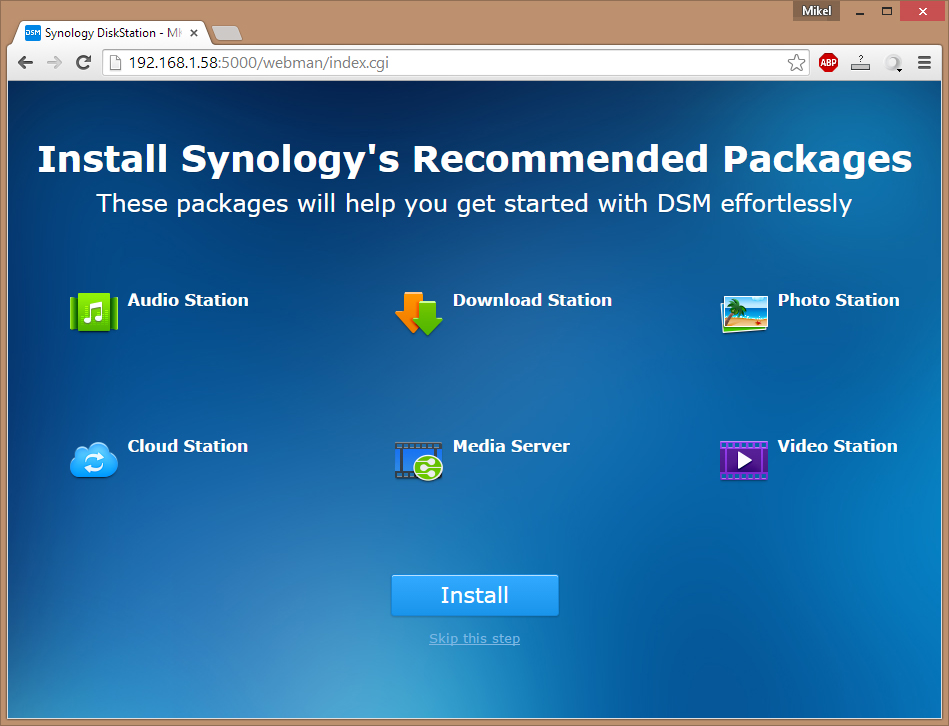This screenshot has width=949, height=726.
Task: Click the grey round extension icon
Action: click(893, 63)
